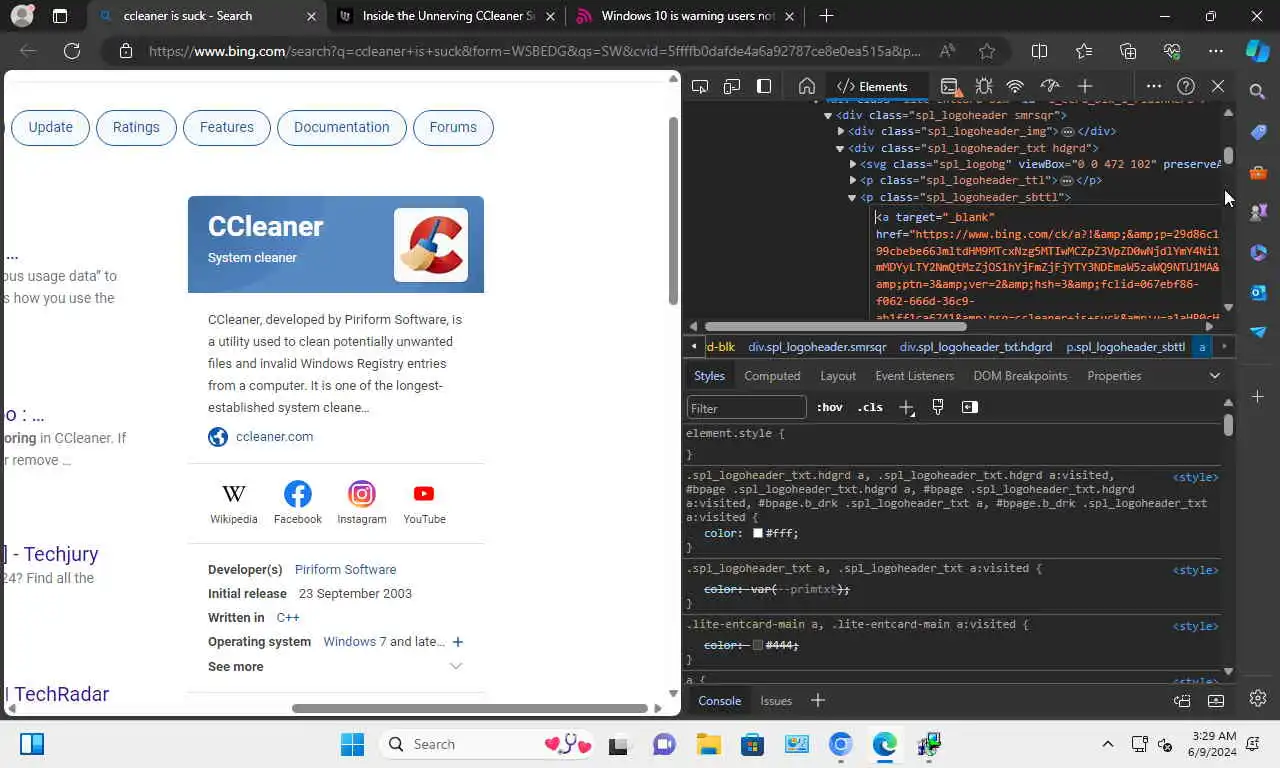Toggle rendering emulations brush icon in Styles

(938, 407)
